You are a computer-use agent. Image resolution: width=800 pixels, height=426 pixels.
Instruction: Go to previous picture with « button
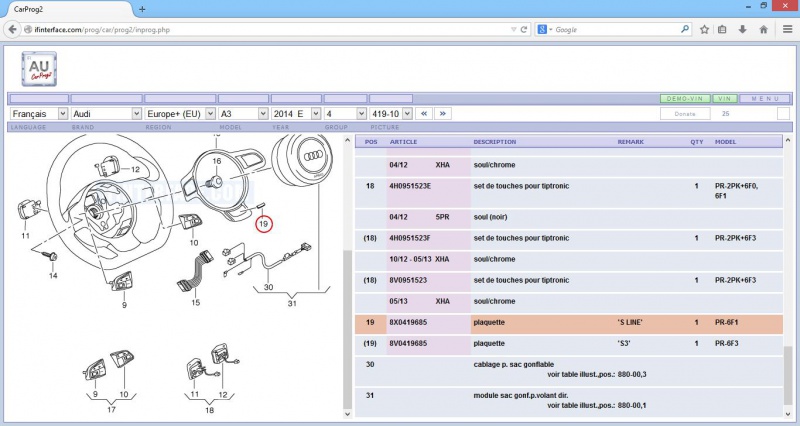coord(424,114)
